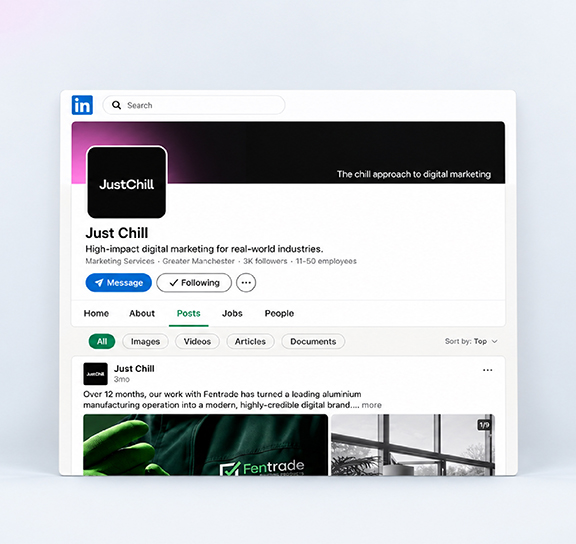Click the 'High-impact digital marketing' tagline text
Image resolution: width=576 pixels, height=544 pixels.
[204, 249]
